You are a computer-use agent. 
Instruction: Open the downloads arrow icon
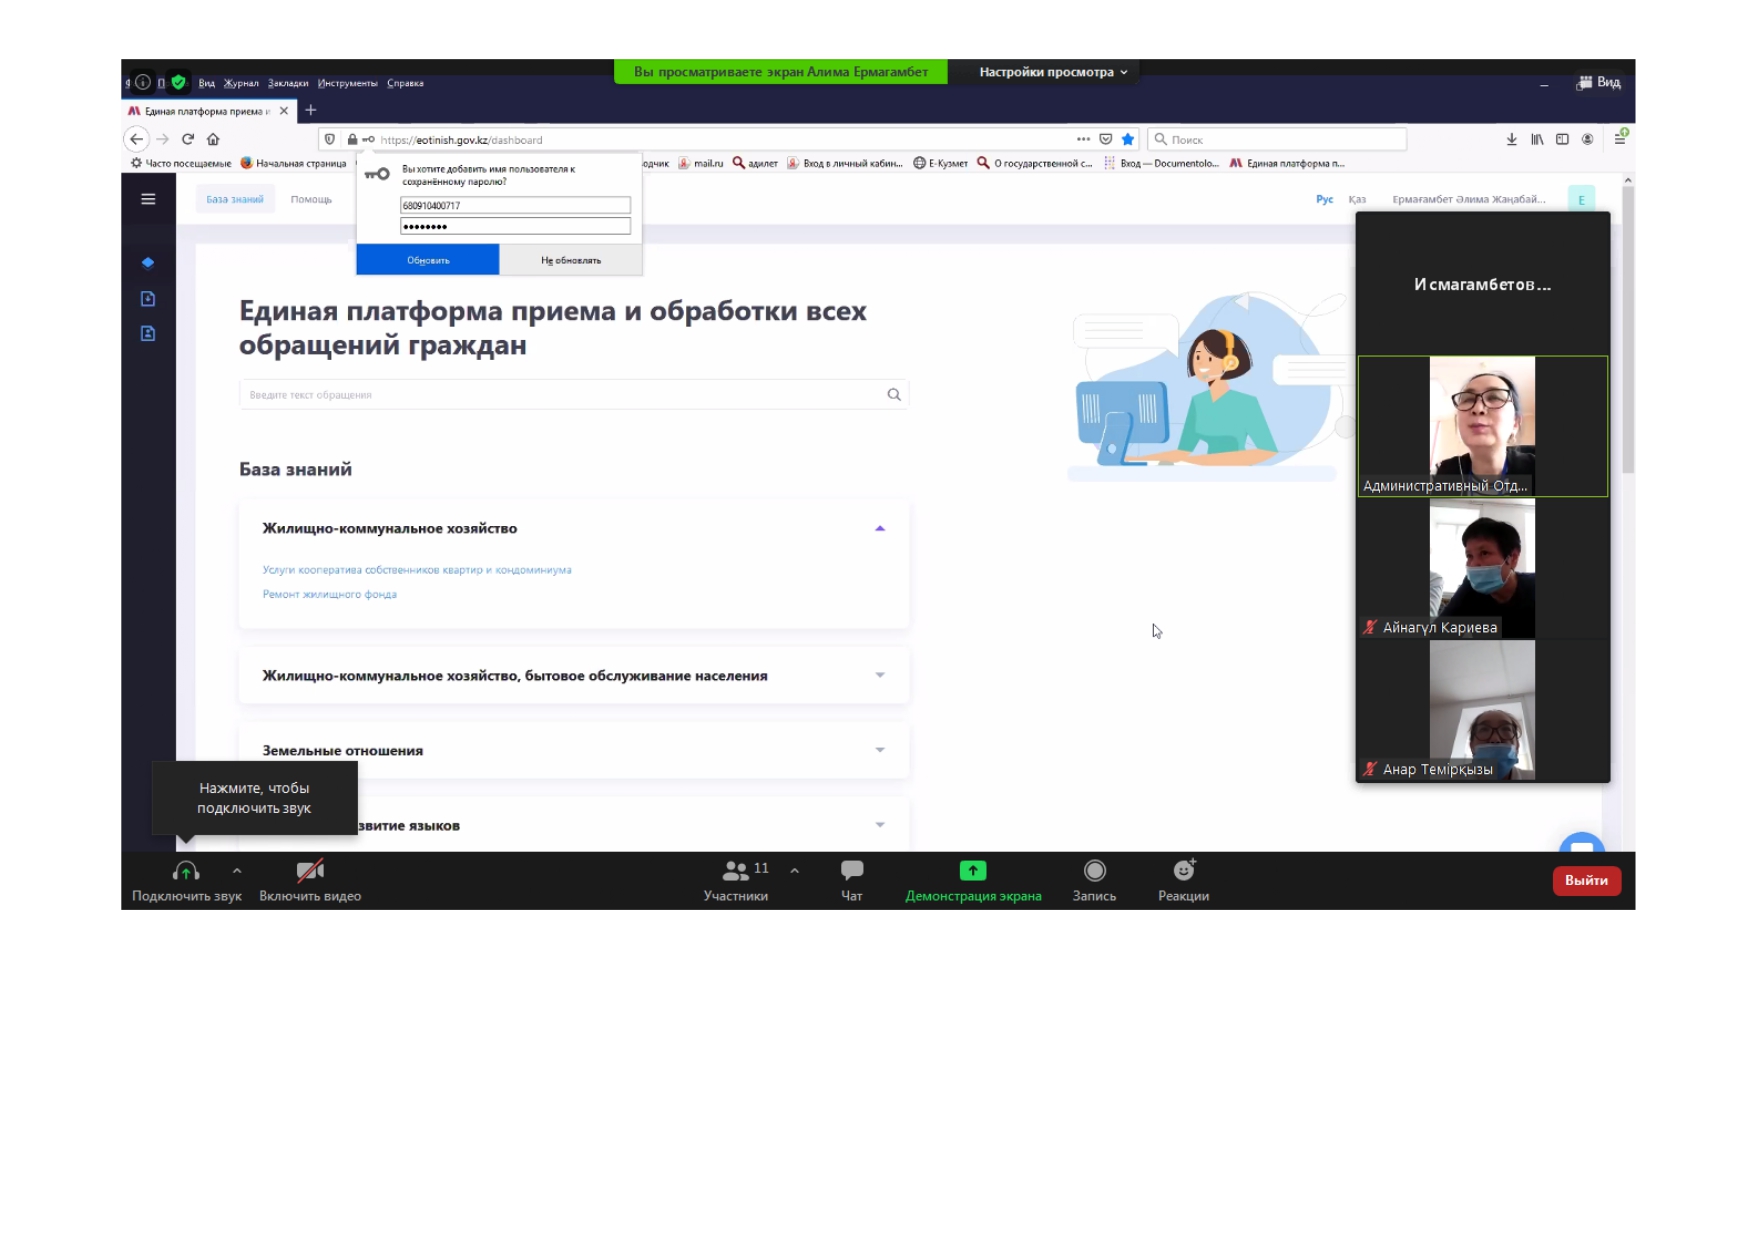[x=1511, y=139]
